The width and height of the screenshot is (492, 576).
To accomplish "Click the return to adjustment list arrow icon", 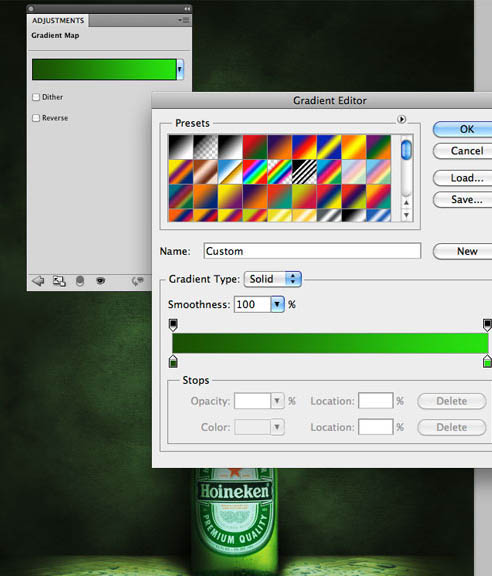I will tap(38, 281).
